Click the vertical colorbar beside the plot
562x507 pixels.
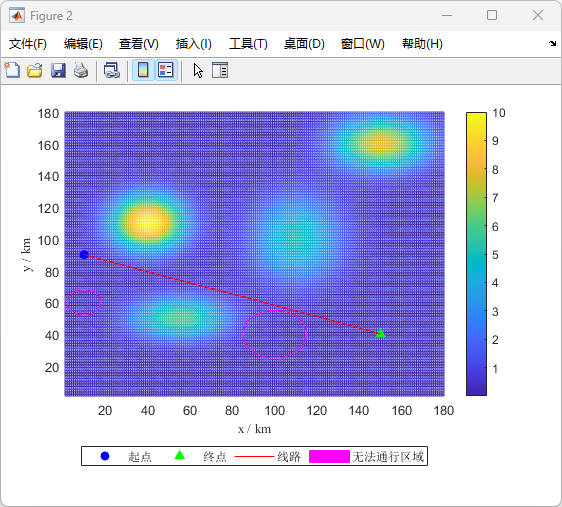pos(476,254)
